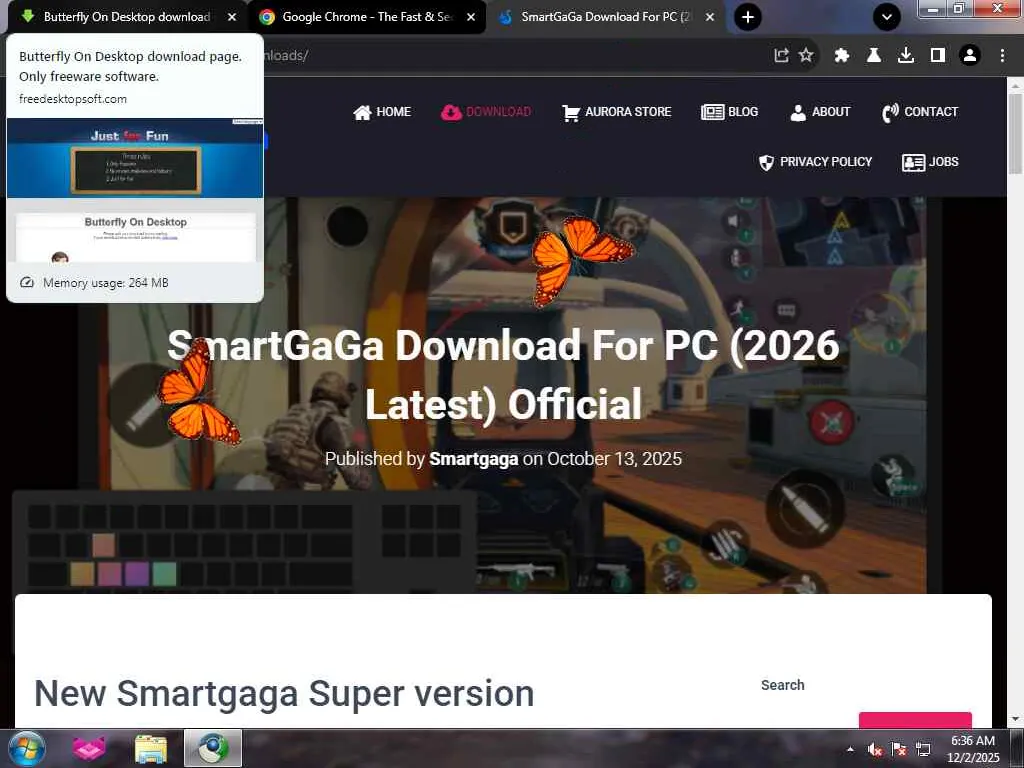This screenshot has width=1024, height=768.
Task: Click the phone icon beside CONTACT
Action: click(890, 113)
